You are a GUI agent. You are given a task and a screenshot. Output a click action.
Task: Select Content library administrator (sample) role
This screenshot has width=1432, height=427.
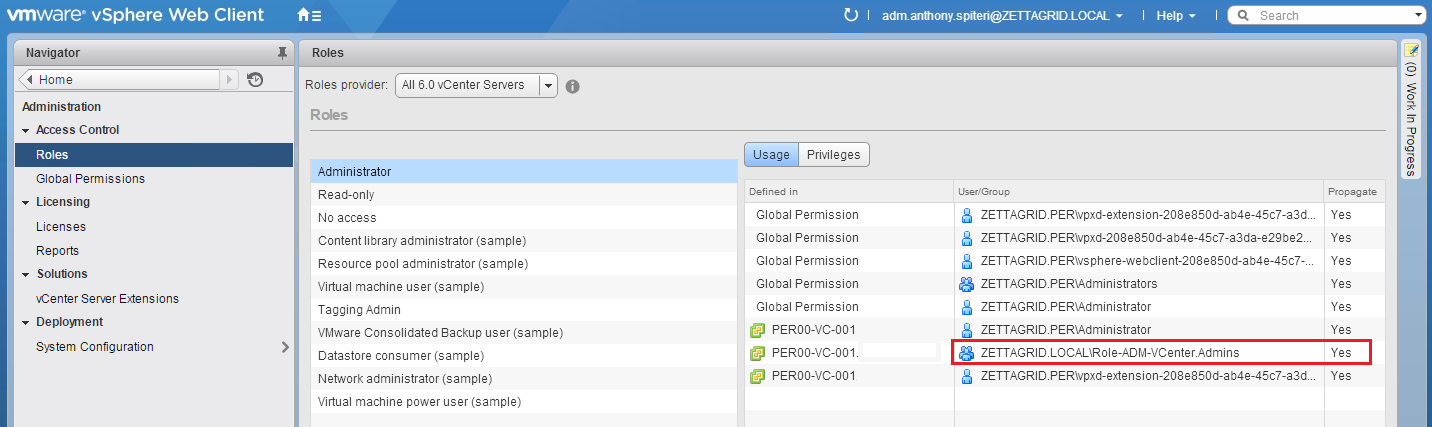tap(524, 241)
